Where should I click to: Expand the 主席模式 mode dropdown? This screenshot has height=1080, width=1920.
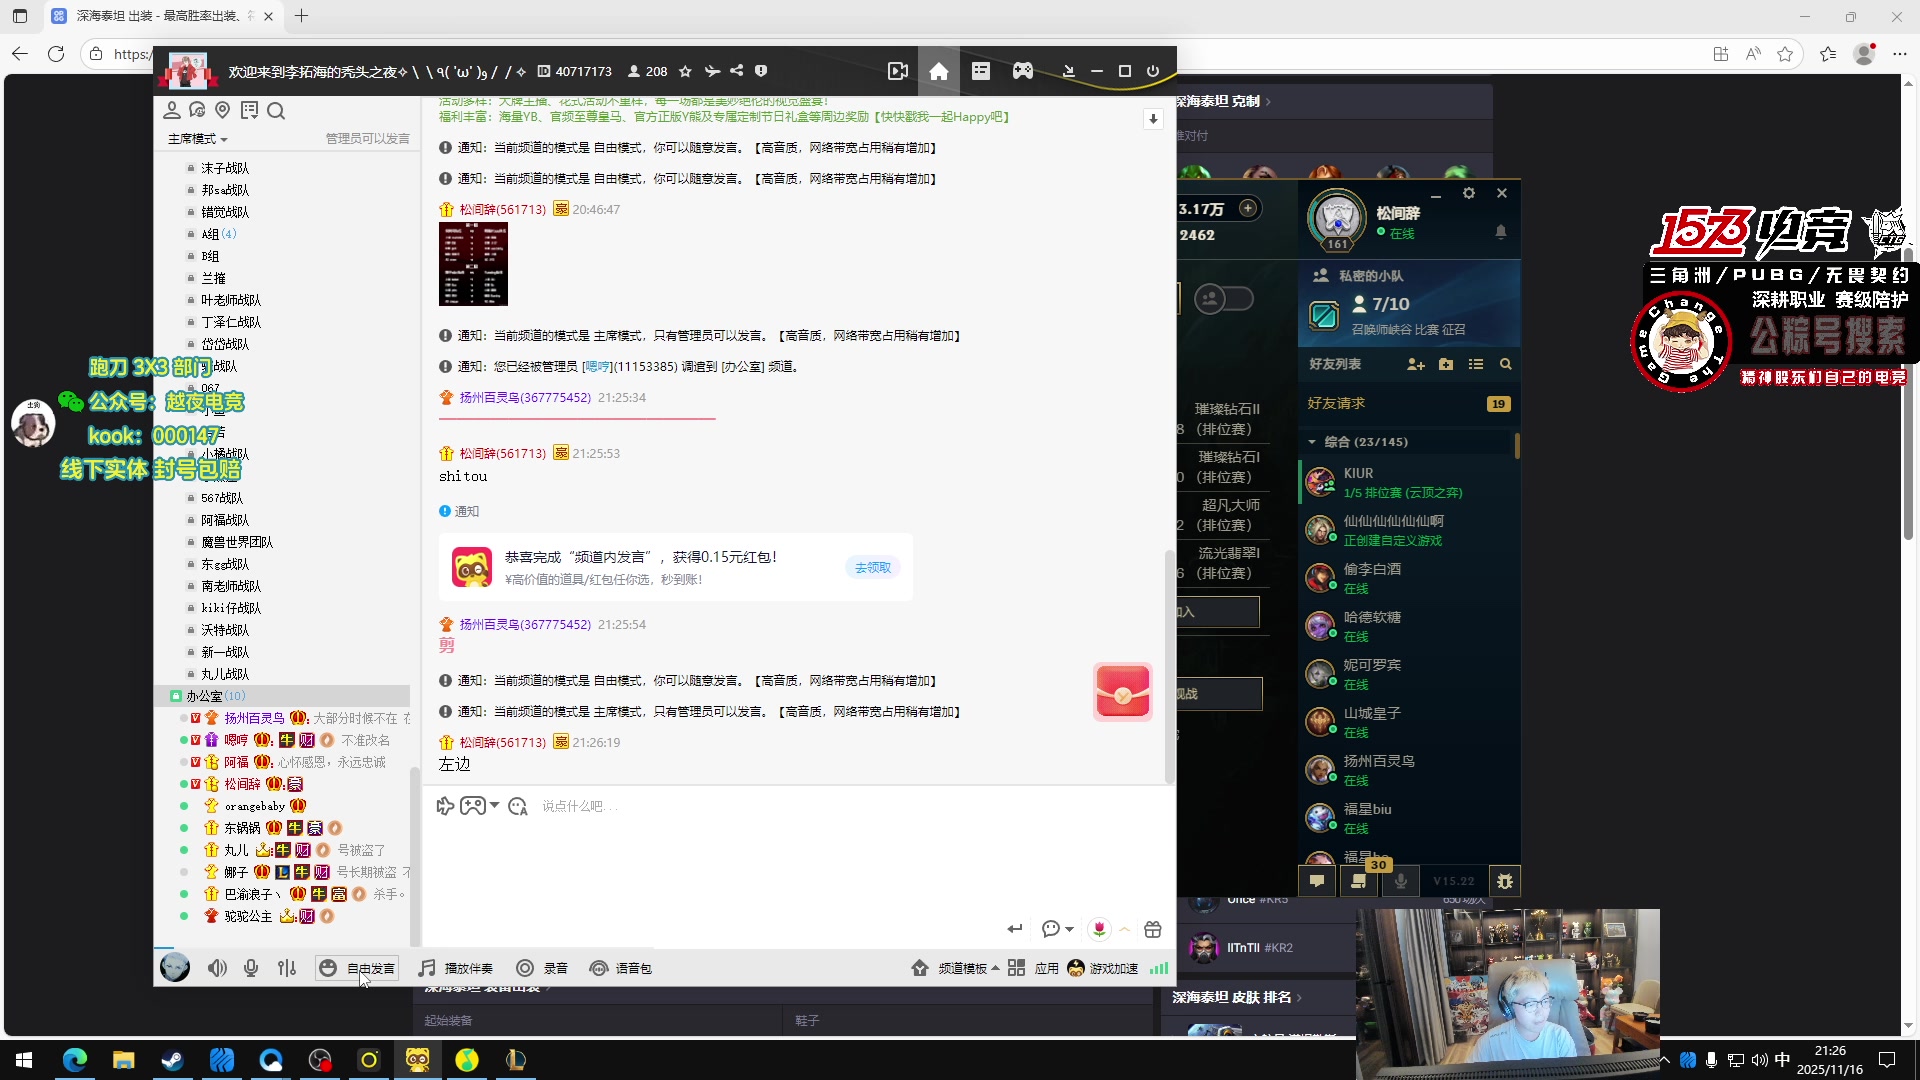pyautogui.click(x=198, y=139)
